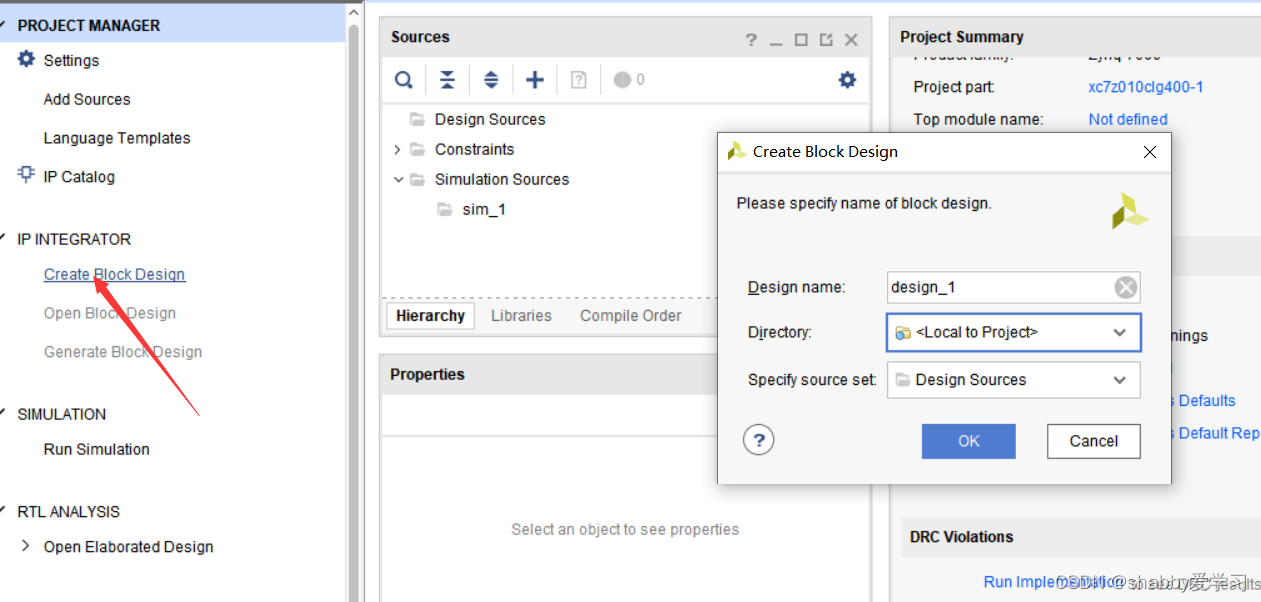Open Sources panel help question mark

751,40
